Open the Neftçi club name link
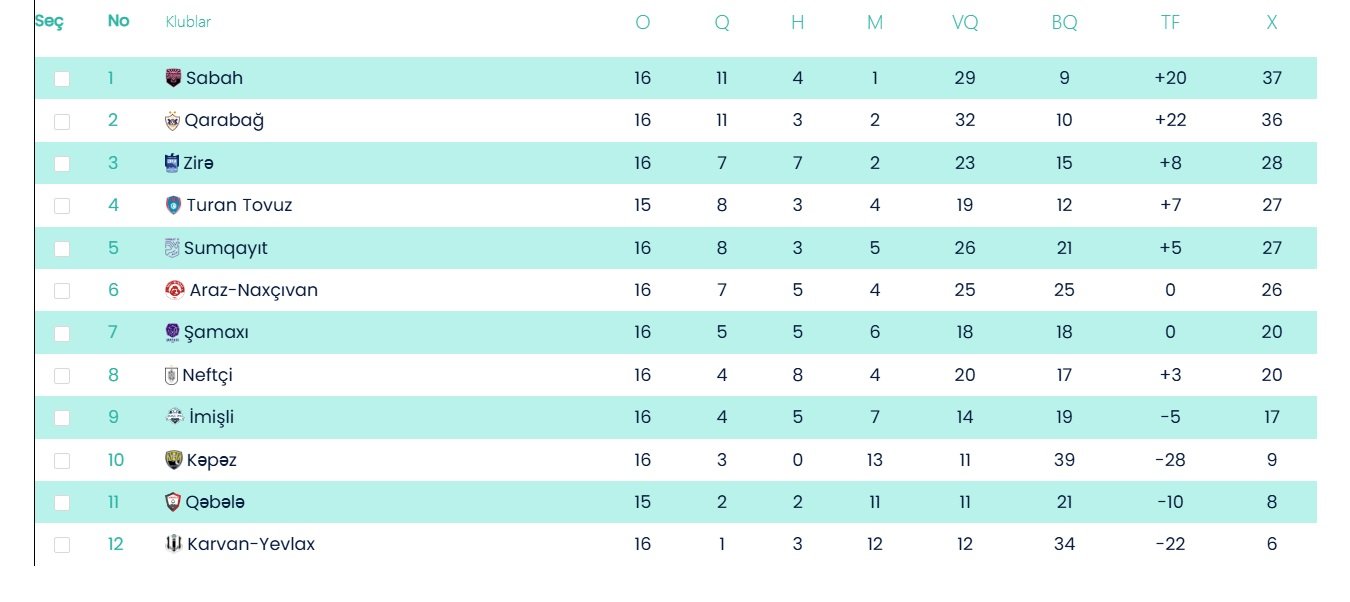Screen dimensions: 1350x602 [208, 376]
